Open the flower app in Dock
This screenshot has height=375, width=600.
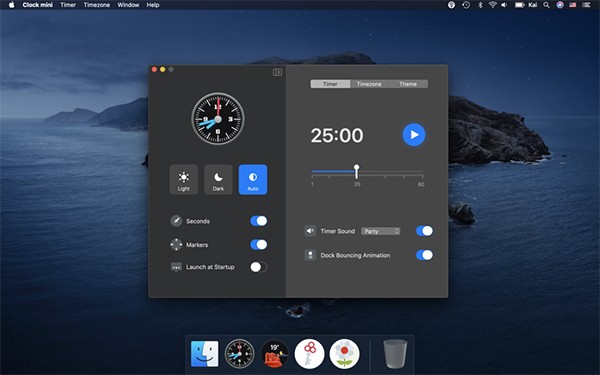click(x=344, y=354)
